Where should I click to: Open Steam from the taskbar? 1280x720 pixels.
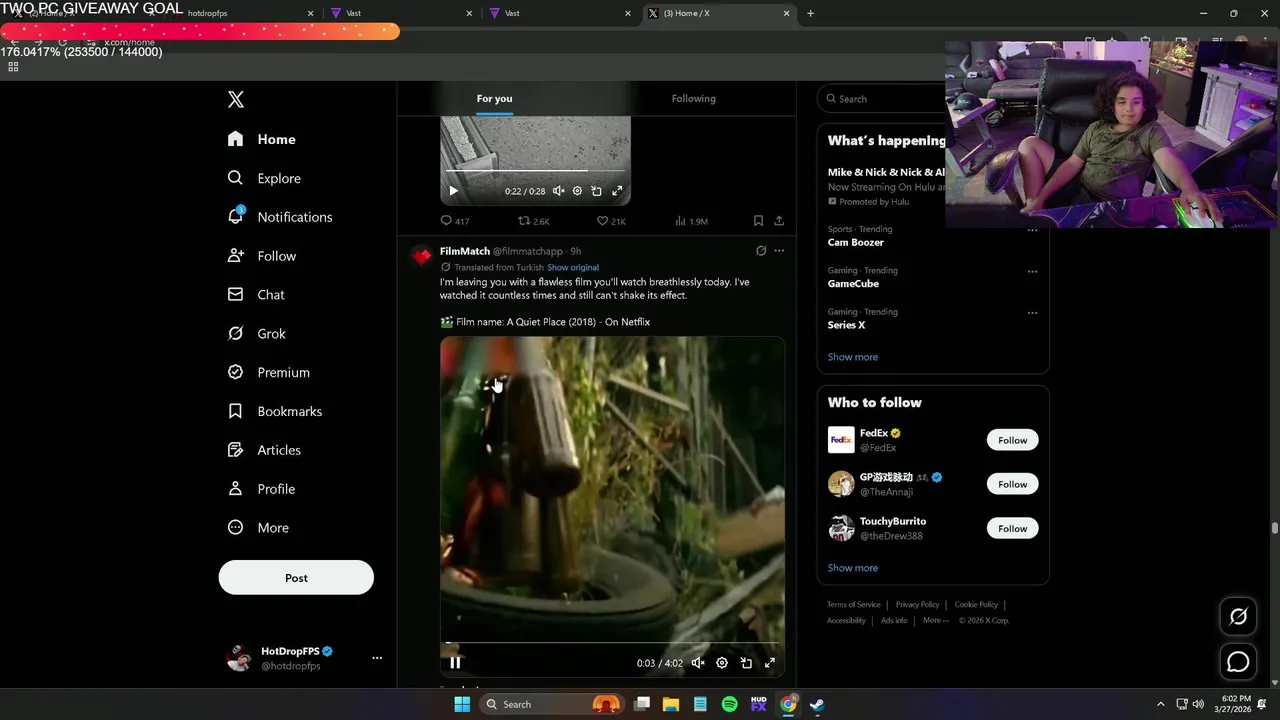tap(817, 704)
